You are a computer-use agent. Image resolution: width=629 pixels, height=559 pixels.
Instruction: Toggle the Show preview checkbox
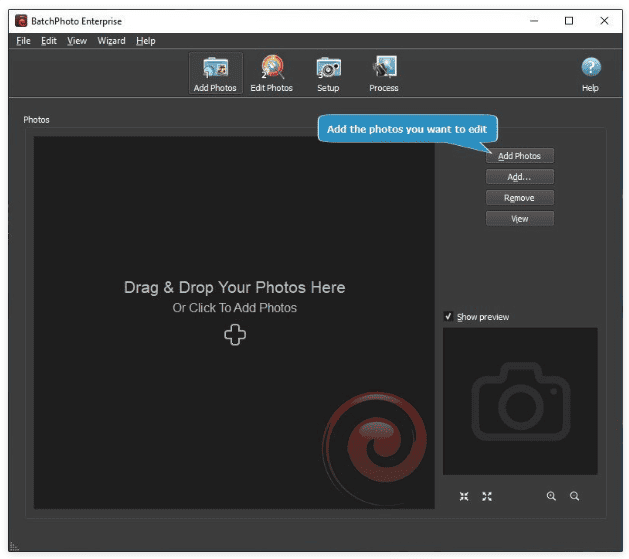click(448, 316)
